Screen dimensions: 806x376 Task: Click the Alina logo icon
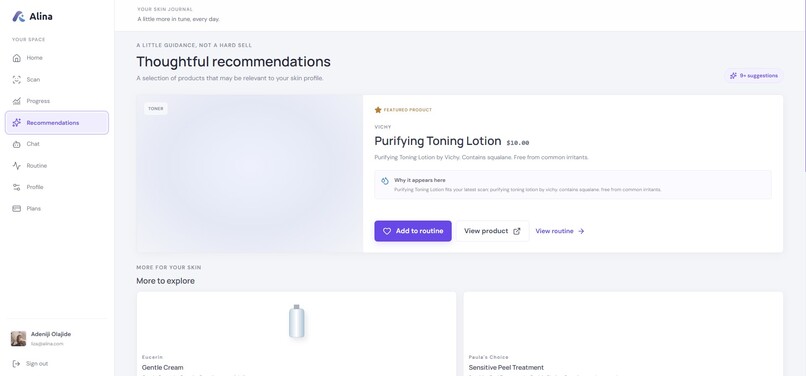(x=19, y=16)
